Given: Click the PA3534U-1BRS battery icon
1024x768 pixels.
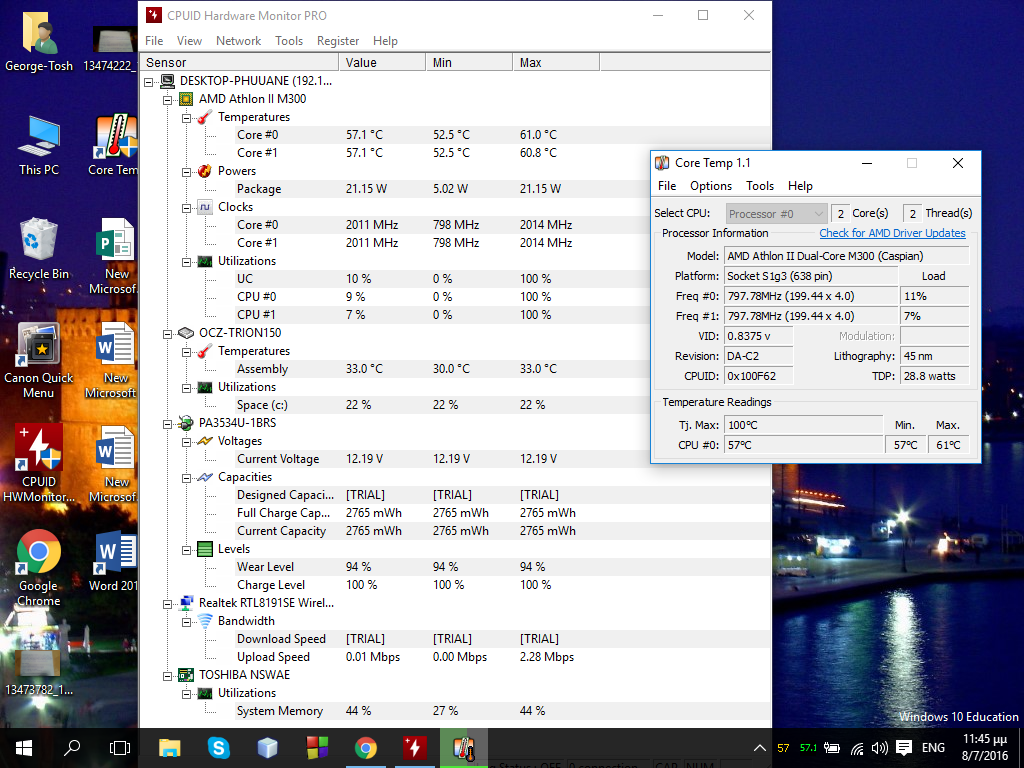Looking at the screenshot, I should (x=186, y=423).
